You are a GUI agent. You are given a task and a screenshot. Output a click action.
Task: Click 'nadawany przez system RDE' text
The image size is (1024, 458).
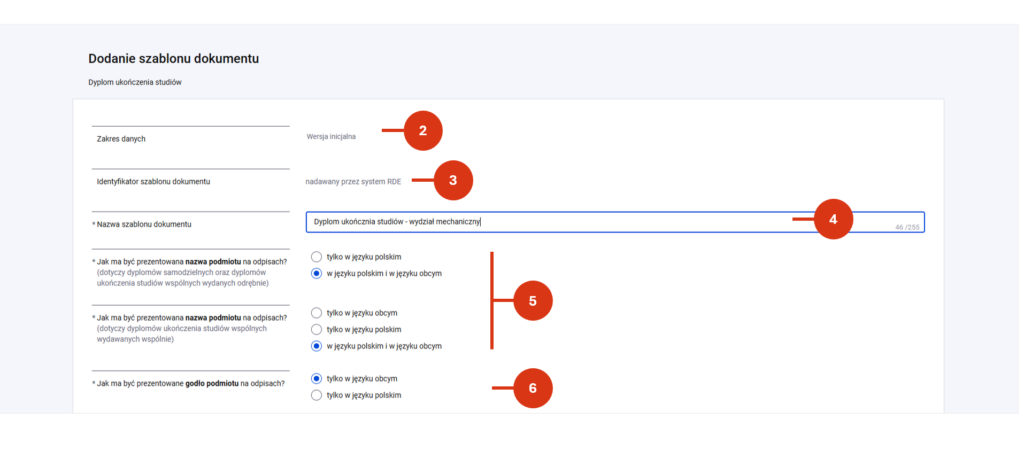[353, 182]
